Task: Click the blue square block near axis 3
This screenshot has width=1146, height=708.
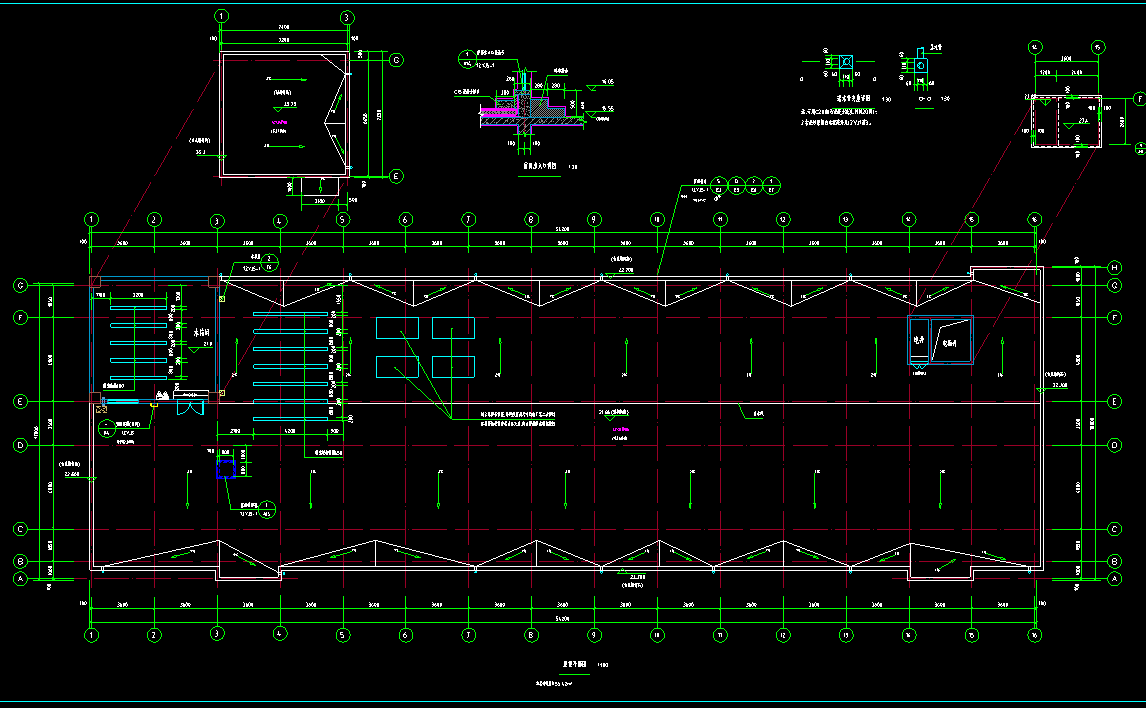Action: tap(226, 470)
